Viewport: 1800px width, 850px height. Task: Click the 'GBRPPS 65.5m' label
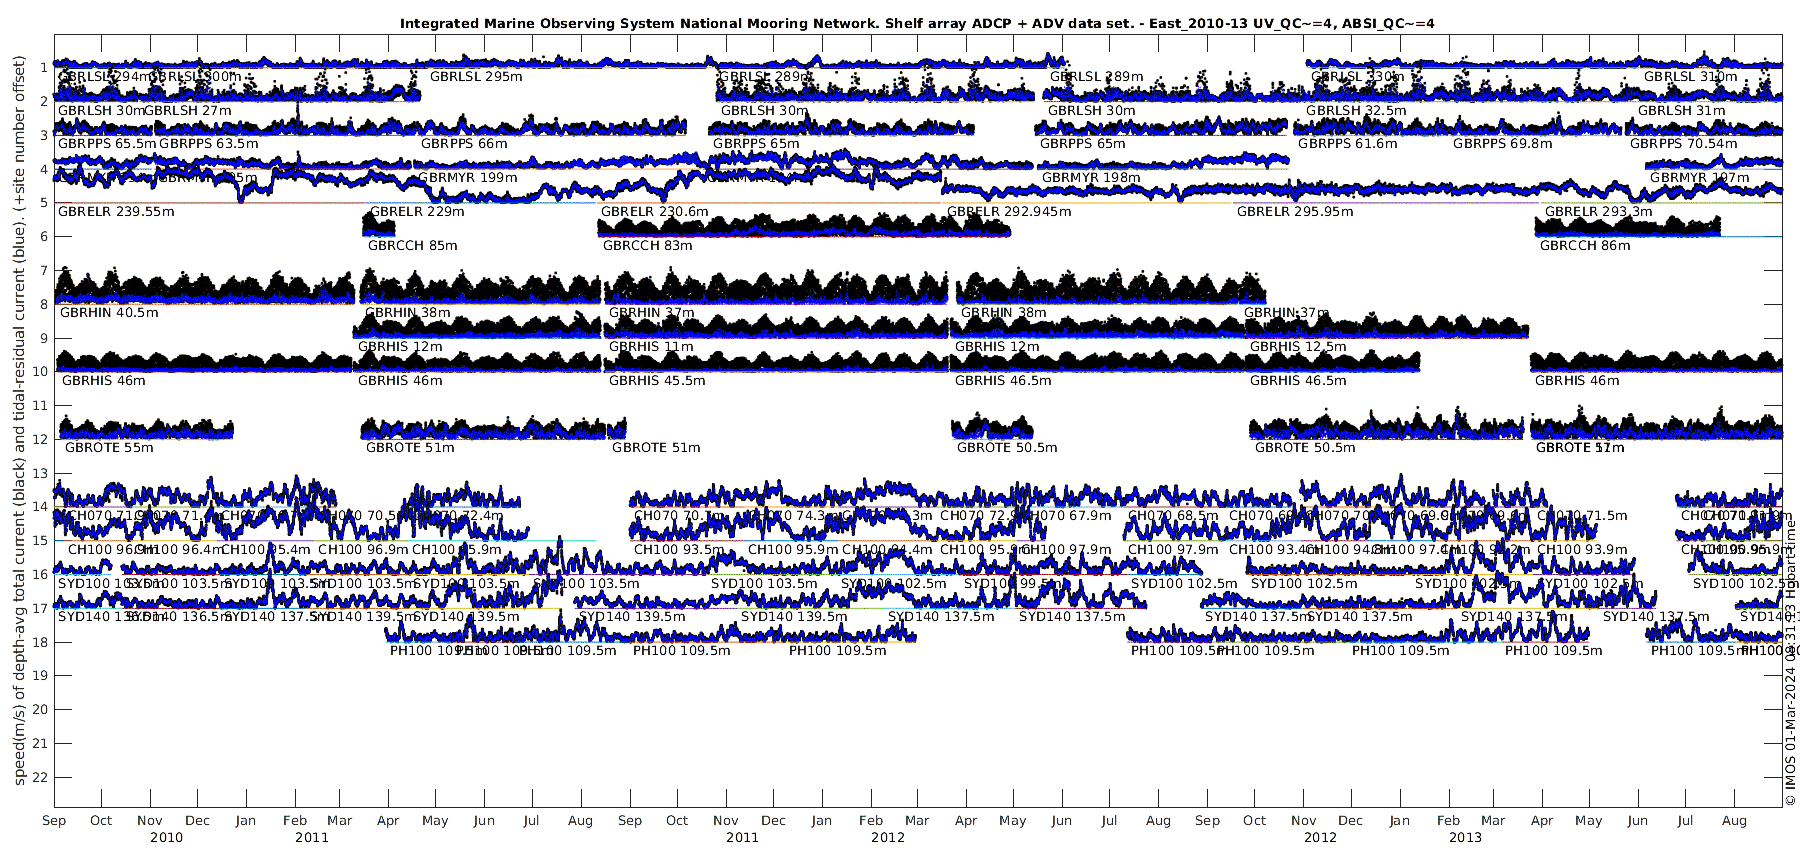tap(107, 143)
